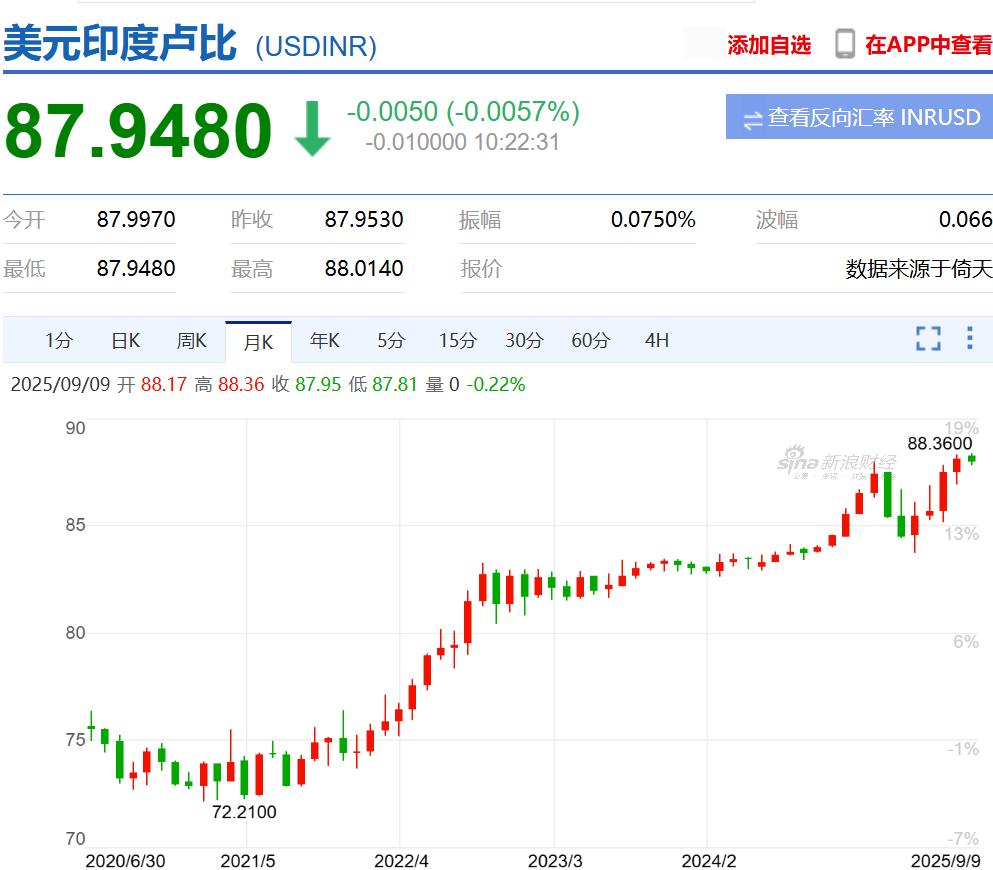Click the mobile phone APP icon

tap(845, 44)
